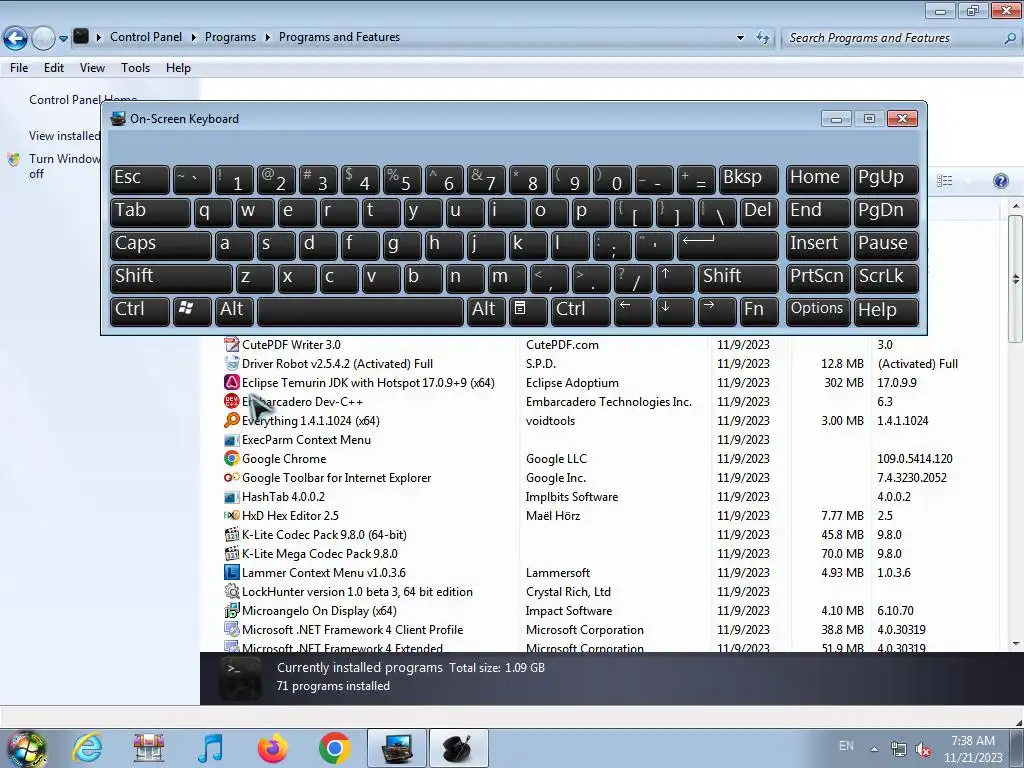This screenshot has width=1024, height=768.
Task: Select K-Lite Codec Pack 64-bit icon
Action: tap(231, 534)
